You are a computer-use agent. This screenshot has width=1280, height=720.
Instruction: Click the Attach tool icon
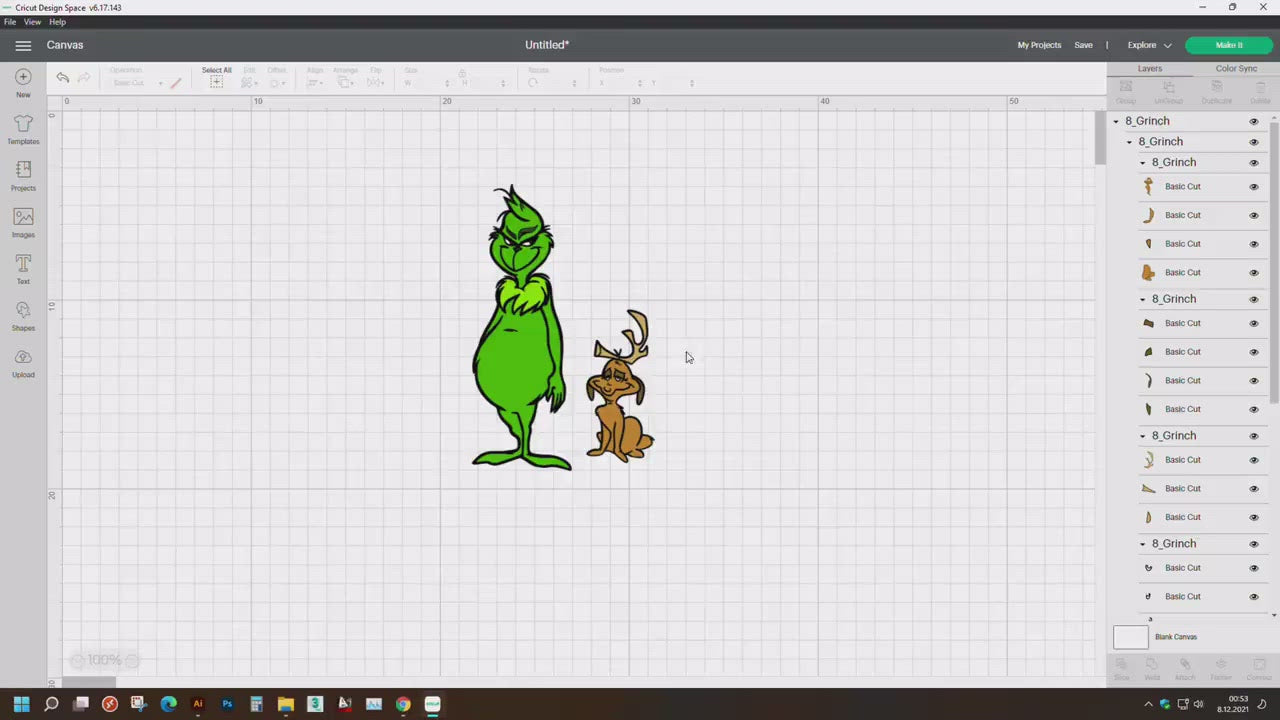1185,664
